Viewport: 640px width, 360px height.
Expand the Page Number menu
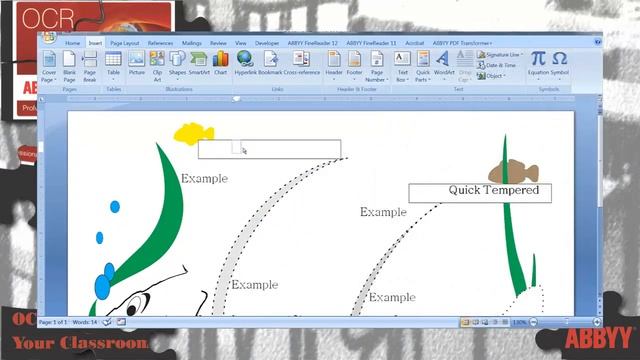click(x=376, y=67)
